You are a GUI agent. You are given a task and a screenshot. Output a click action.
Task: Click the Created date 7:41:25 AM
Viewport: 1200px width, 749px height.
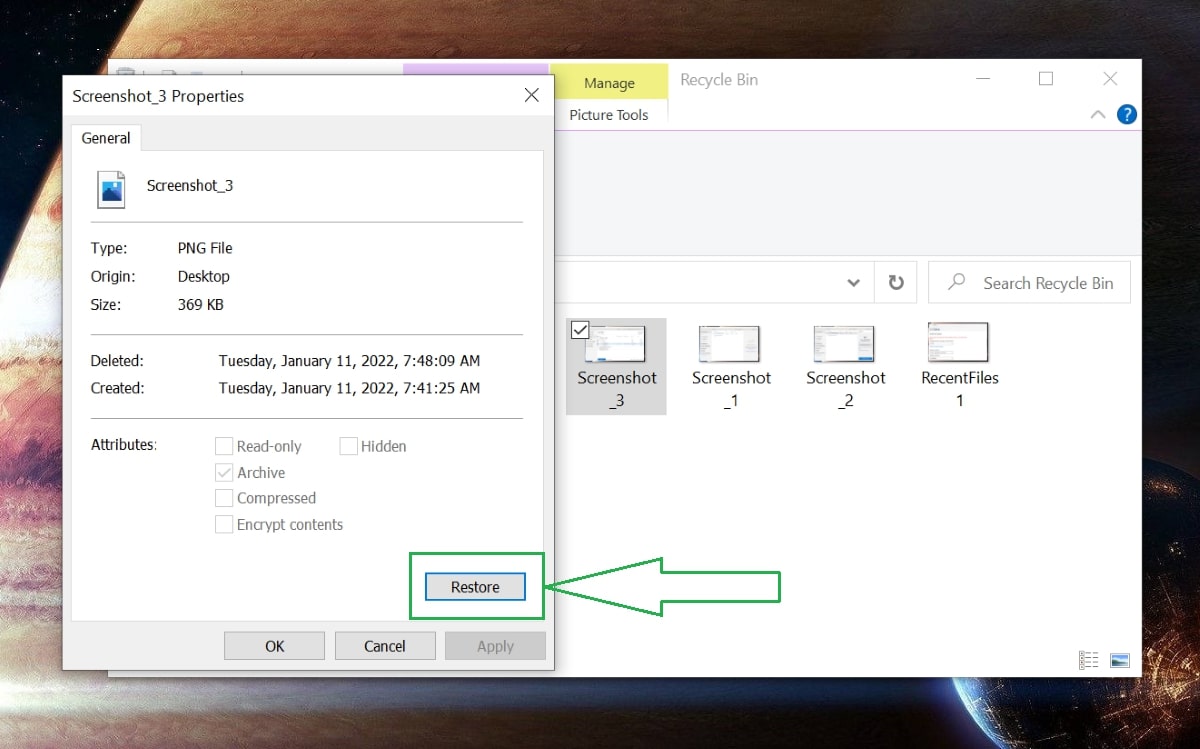click(x=349, y=388)
